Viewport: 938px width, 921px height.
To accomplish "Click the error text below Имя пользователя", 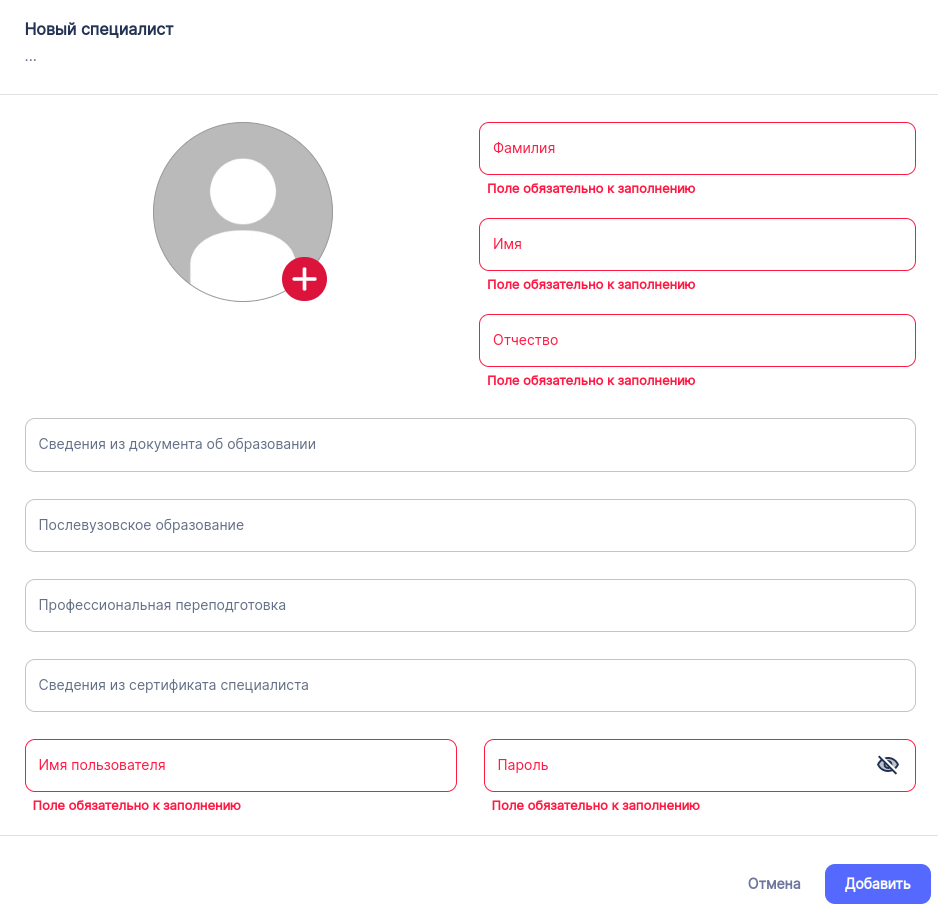I will coord(137,805).
